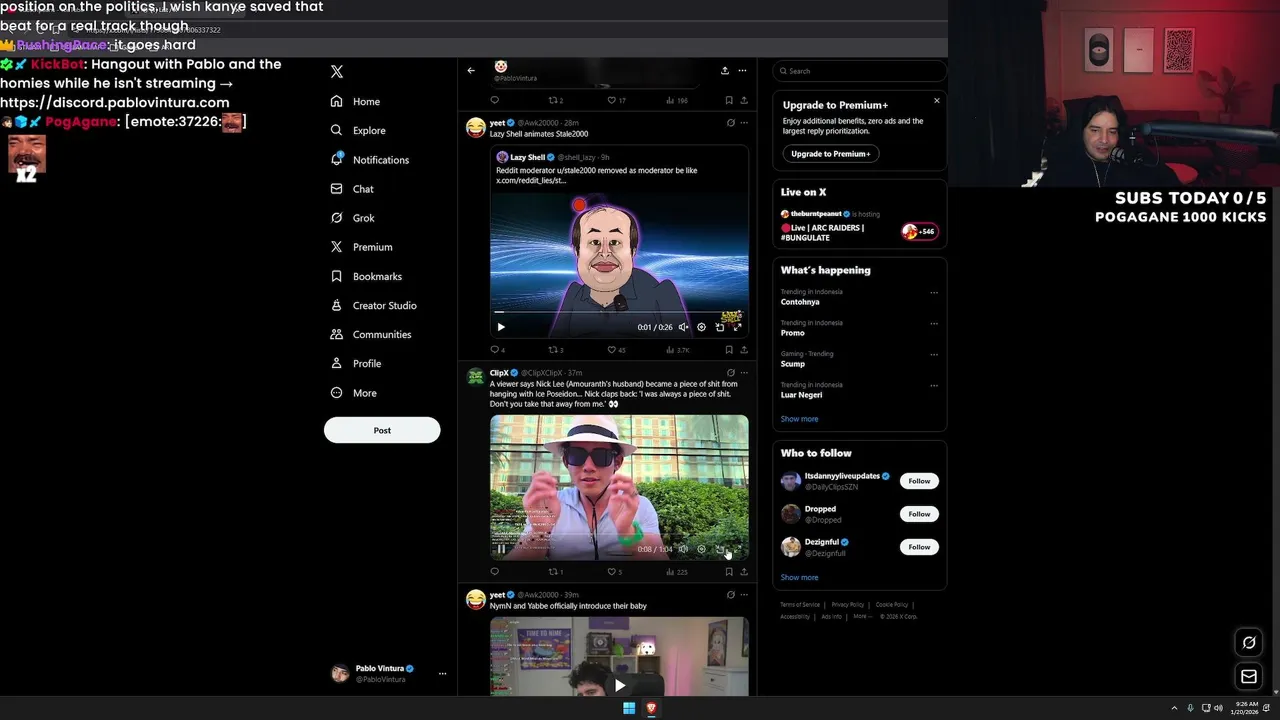Bookmark the Lazy Shell animates tweet

[x=728, y=350]
